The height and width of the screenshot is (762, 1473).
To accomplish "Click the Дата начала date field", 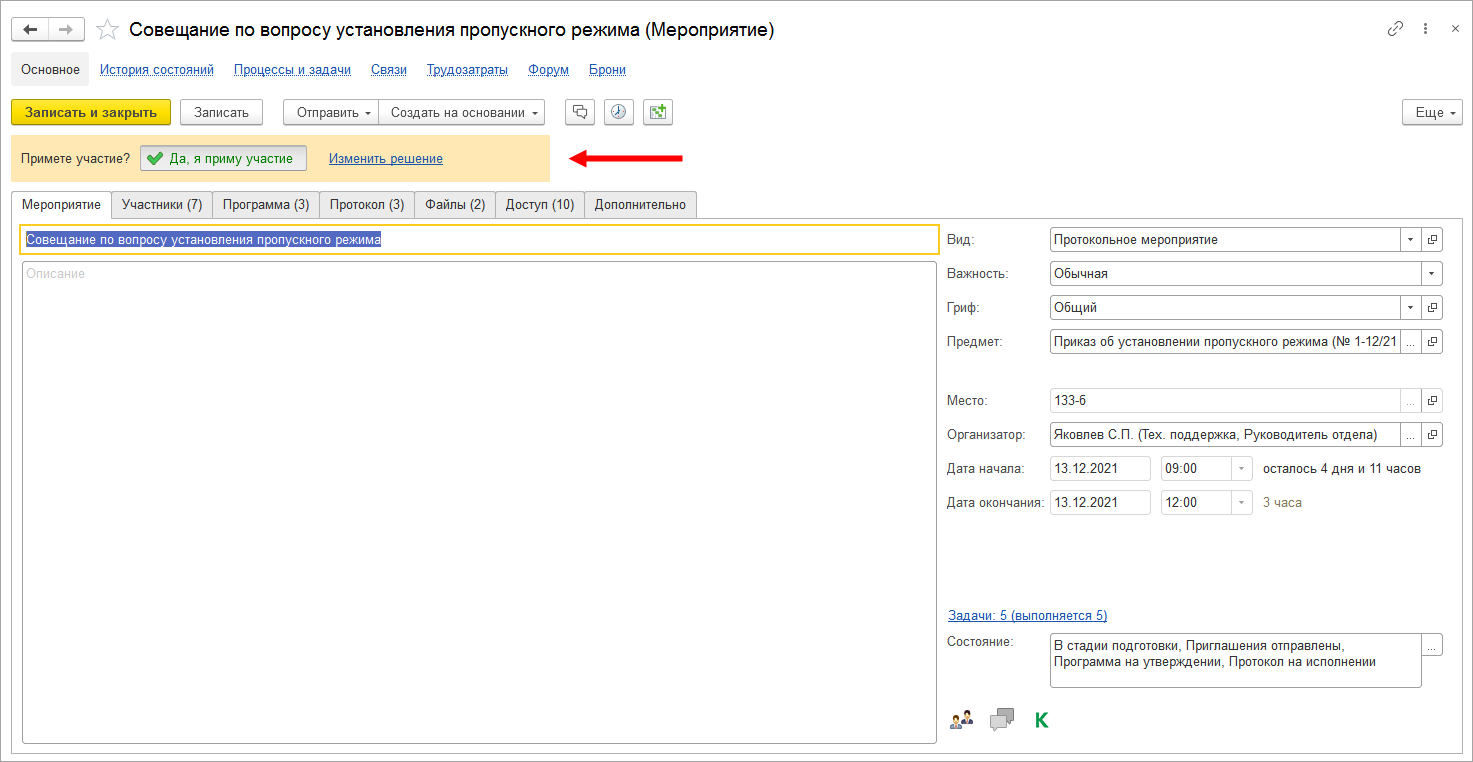I will pyautogui.click(x=1100, y=469).
